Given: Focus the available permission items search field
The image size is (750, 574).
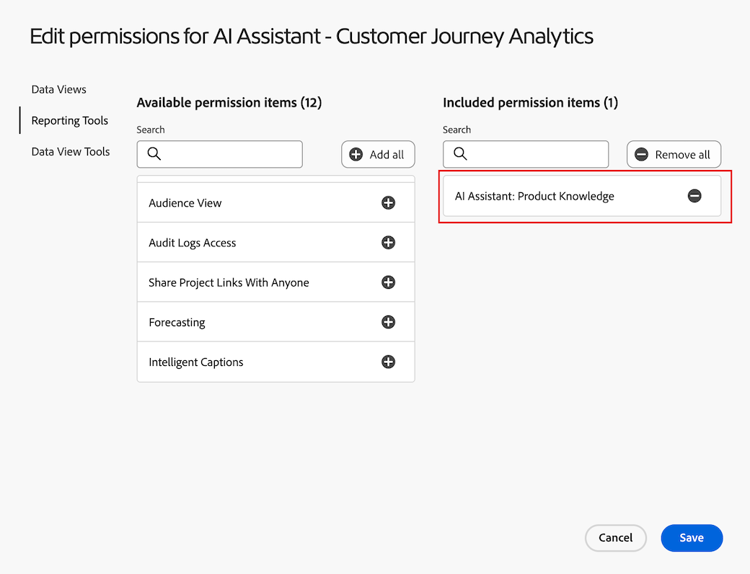Looking at the screenshot, I should point(230,154).
